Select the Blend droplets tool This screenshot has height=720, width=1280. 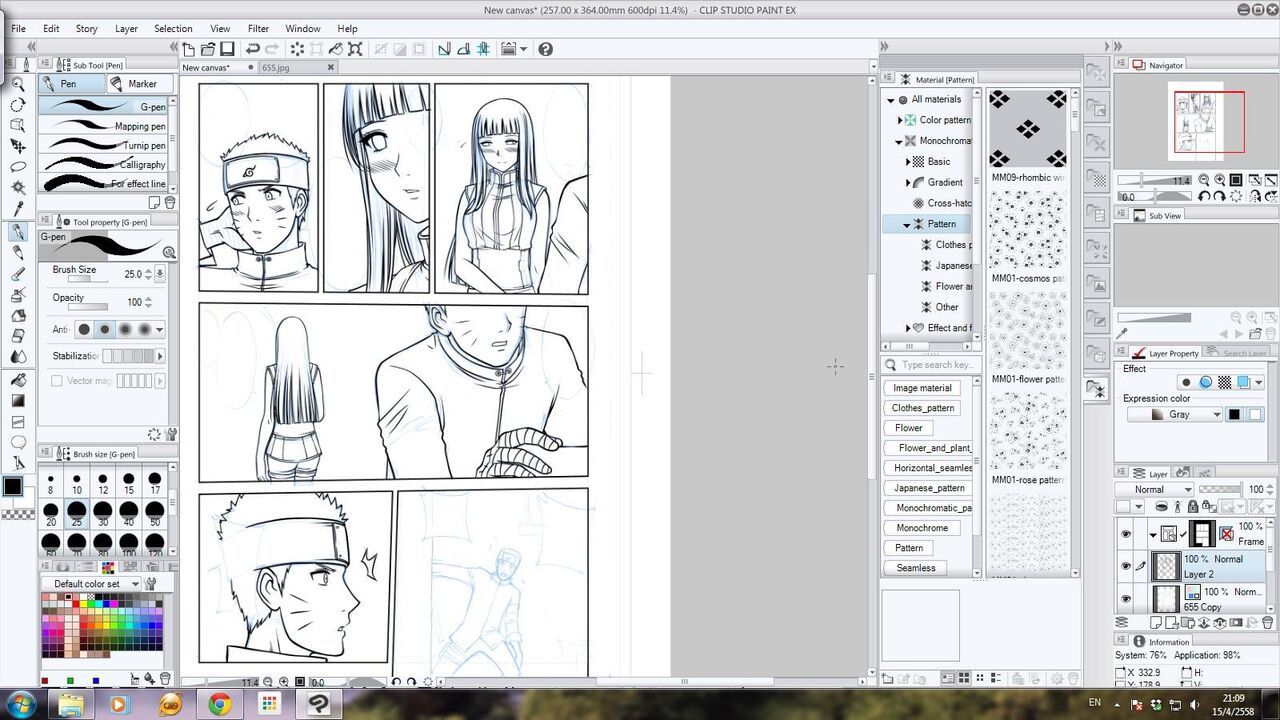pyautogui.click(x=18, y=357)
